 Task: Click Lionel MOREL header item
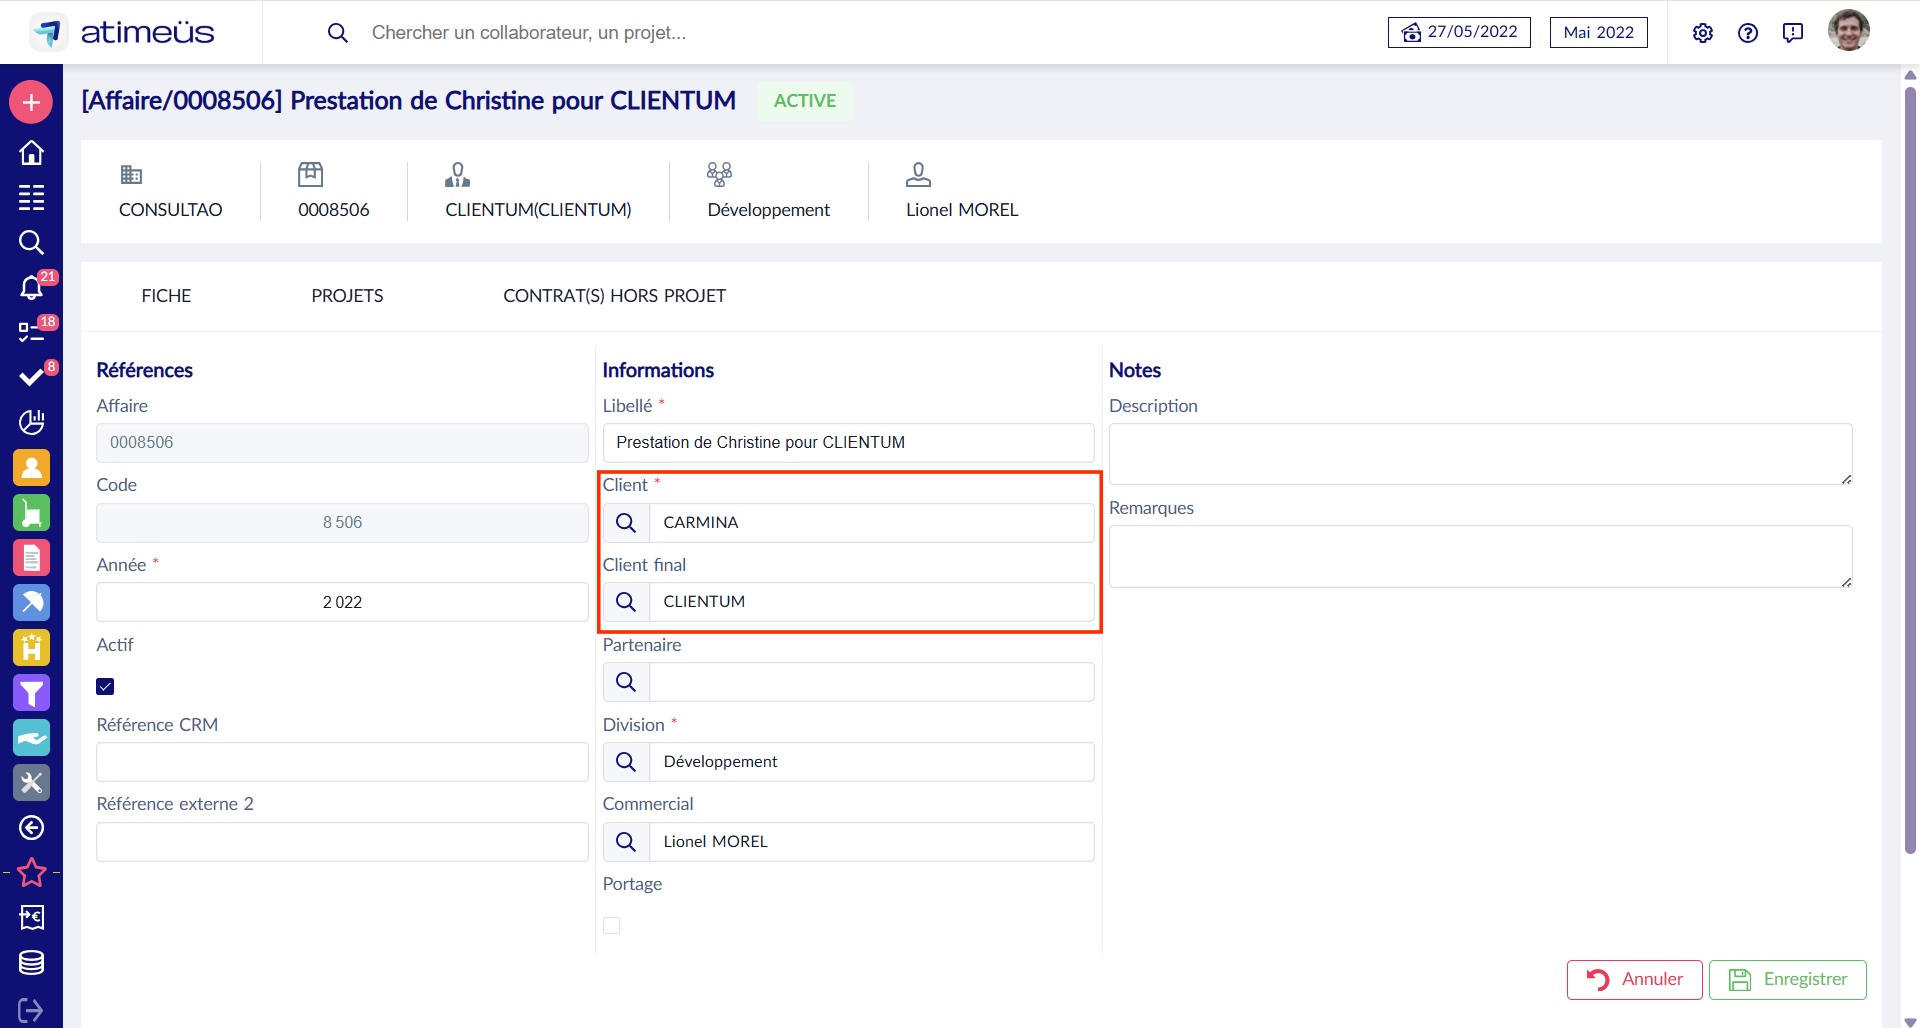pyautogui.click(x=962, y=191)
